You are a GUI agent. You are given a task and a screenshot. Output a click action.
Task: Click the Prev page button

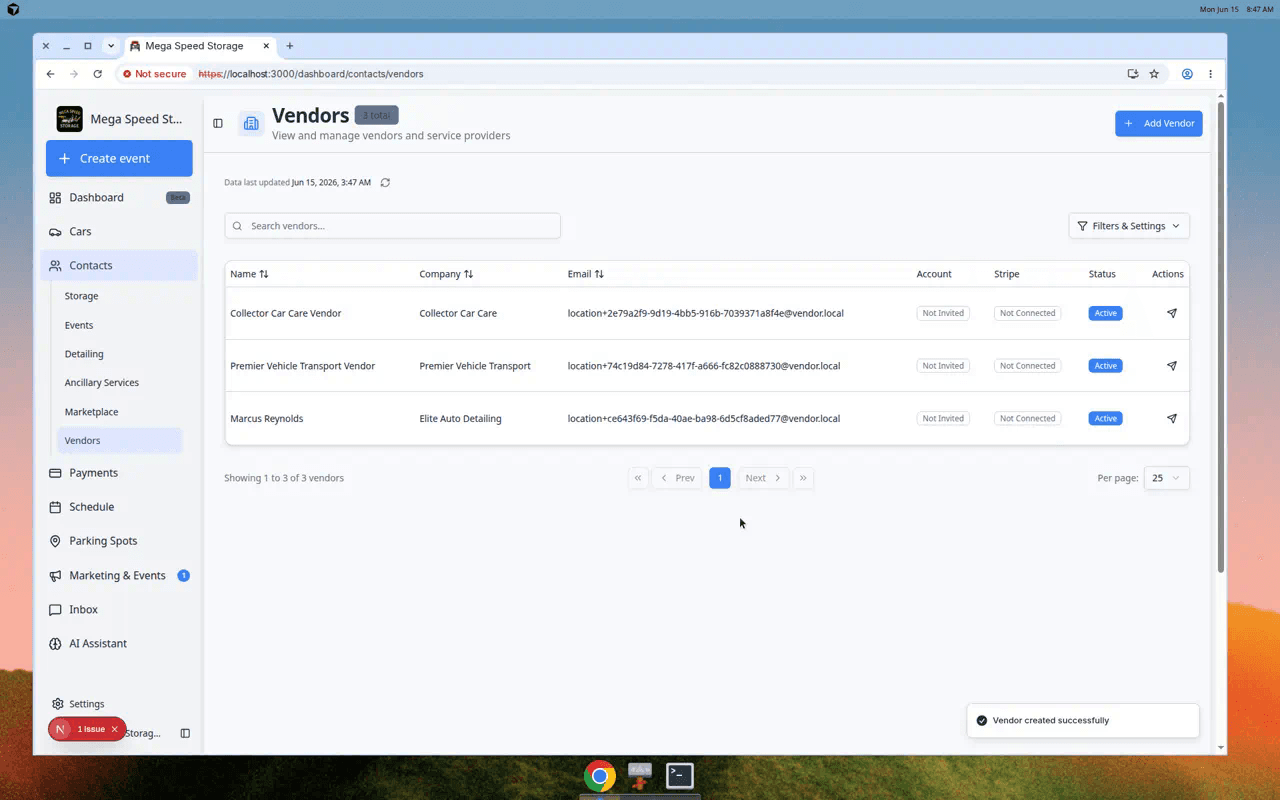(x=677, y=478)
